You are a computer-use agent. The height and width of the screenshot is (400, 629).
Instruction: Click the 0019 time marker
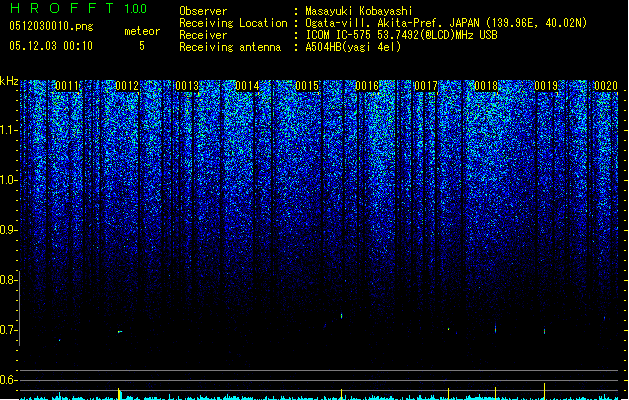point(546,86)
